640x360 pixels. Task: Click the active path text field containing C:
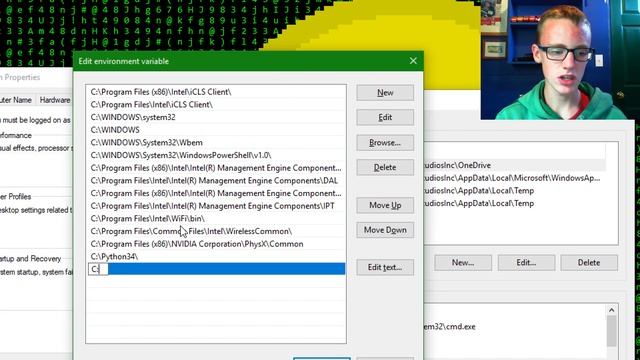98,269
